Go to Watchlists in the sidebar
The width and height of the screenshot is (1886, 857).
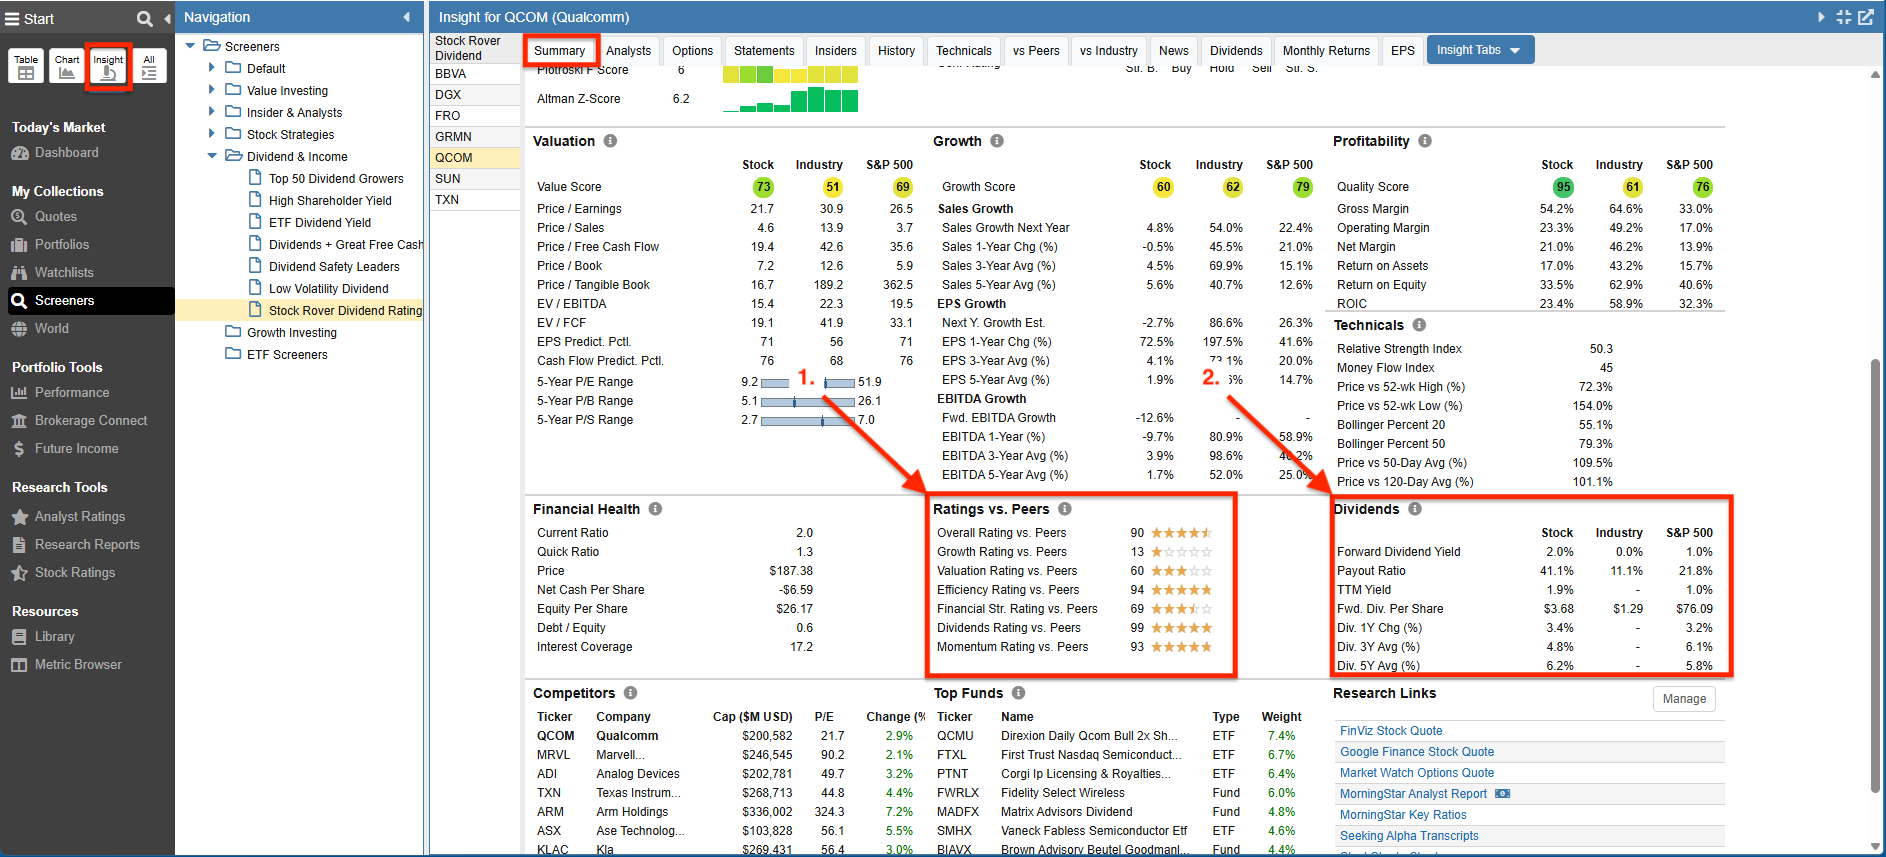pyautogui.click(x=64, y=272)
